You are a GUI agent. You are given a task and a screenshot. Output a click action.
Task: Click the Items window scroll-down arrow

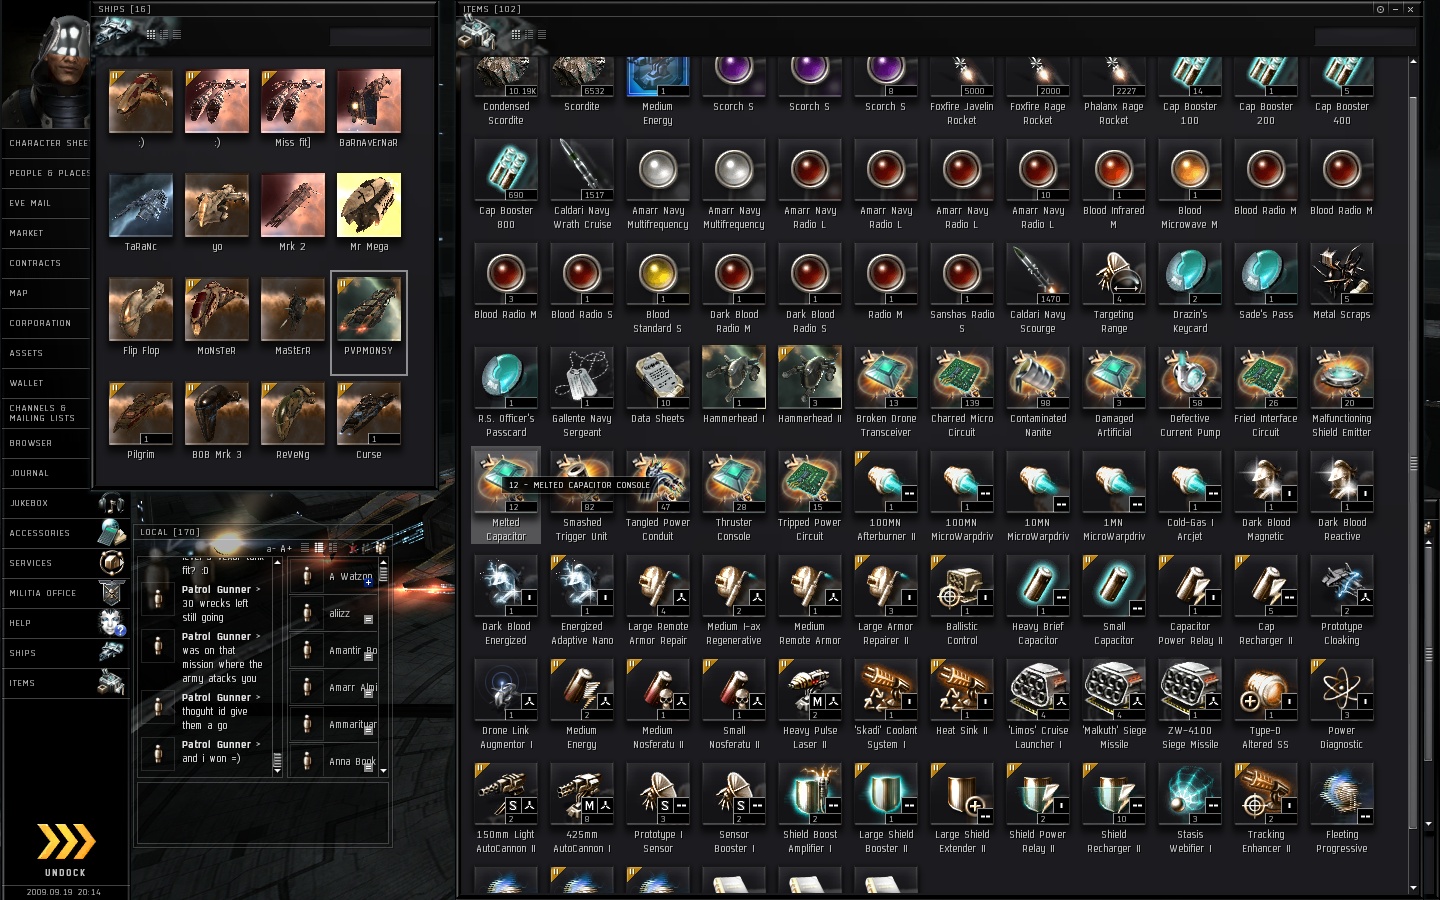click(1413, 888)
